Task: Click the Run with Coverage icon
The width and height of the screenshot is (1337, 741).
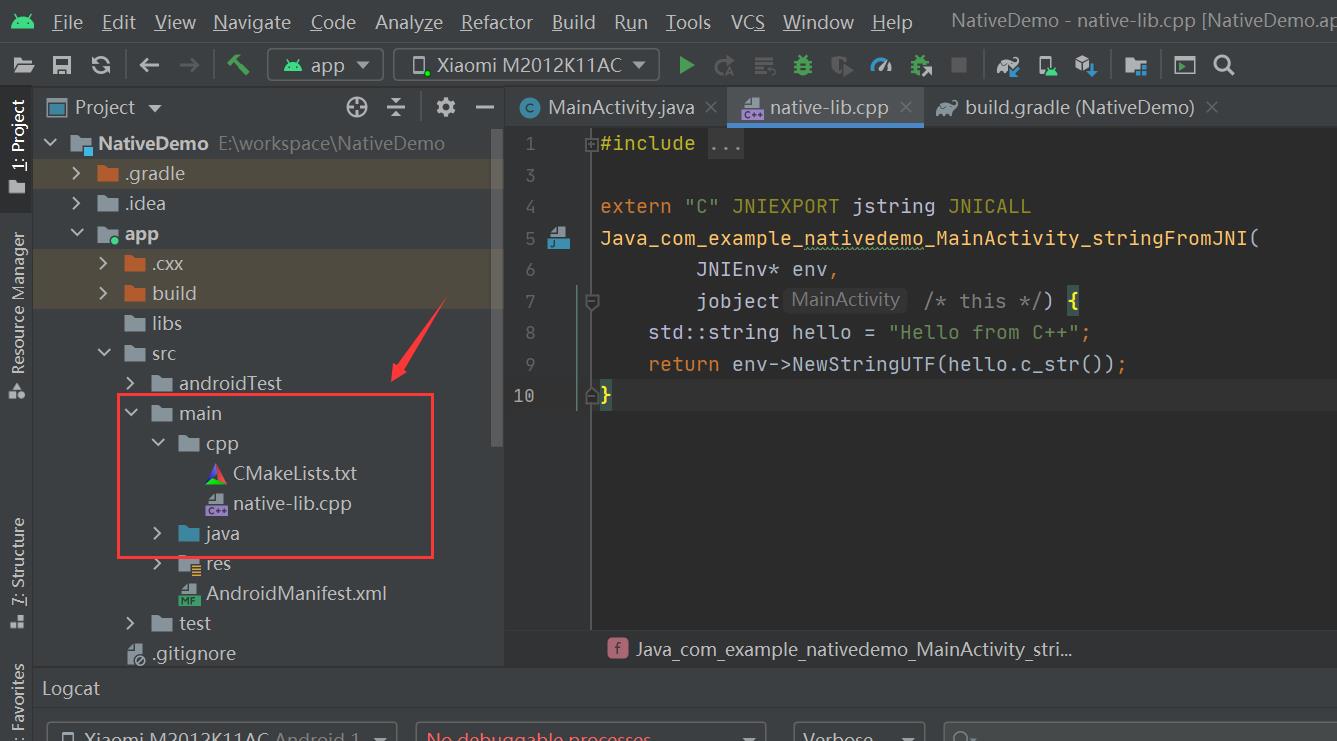Action: [841, 66]
